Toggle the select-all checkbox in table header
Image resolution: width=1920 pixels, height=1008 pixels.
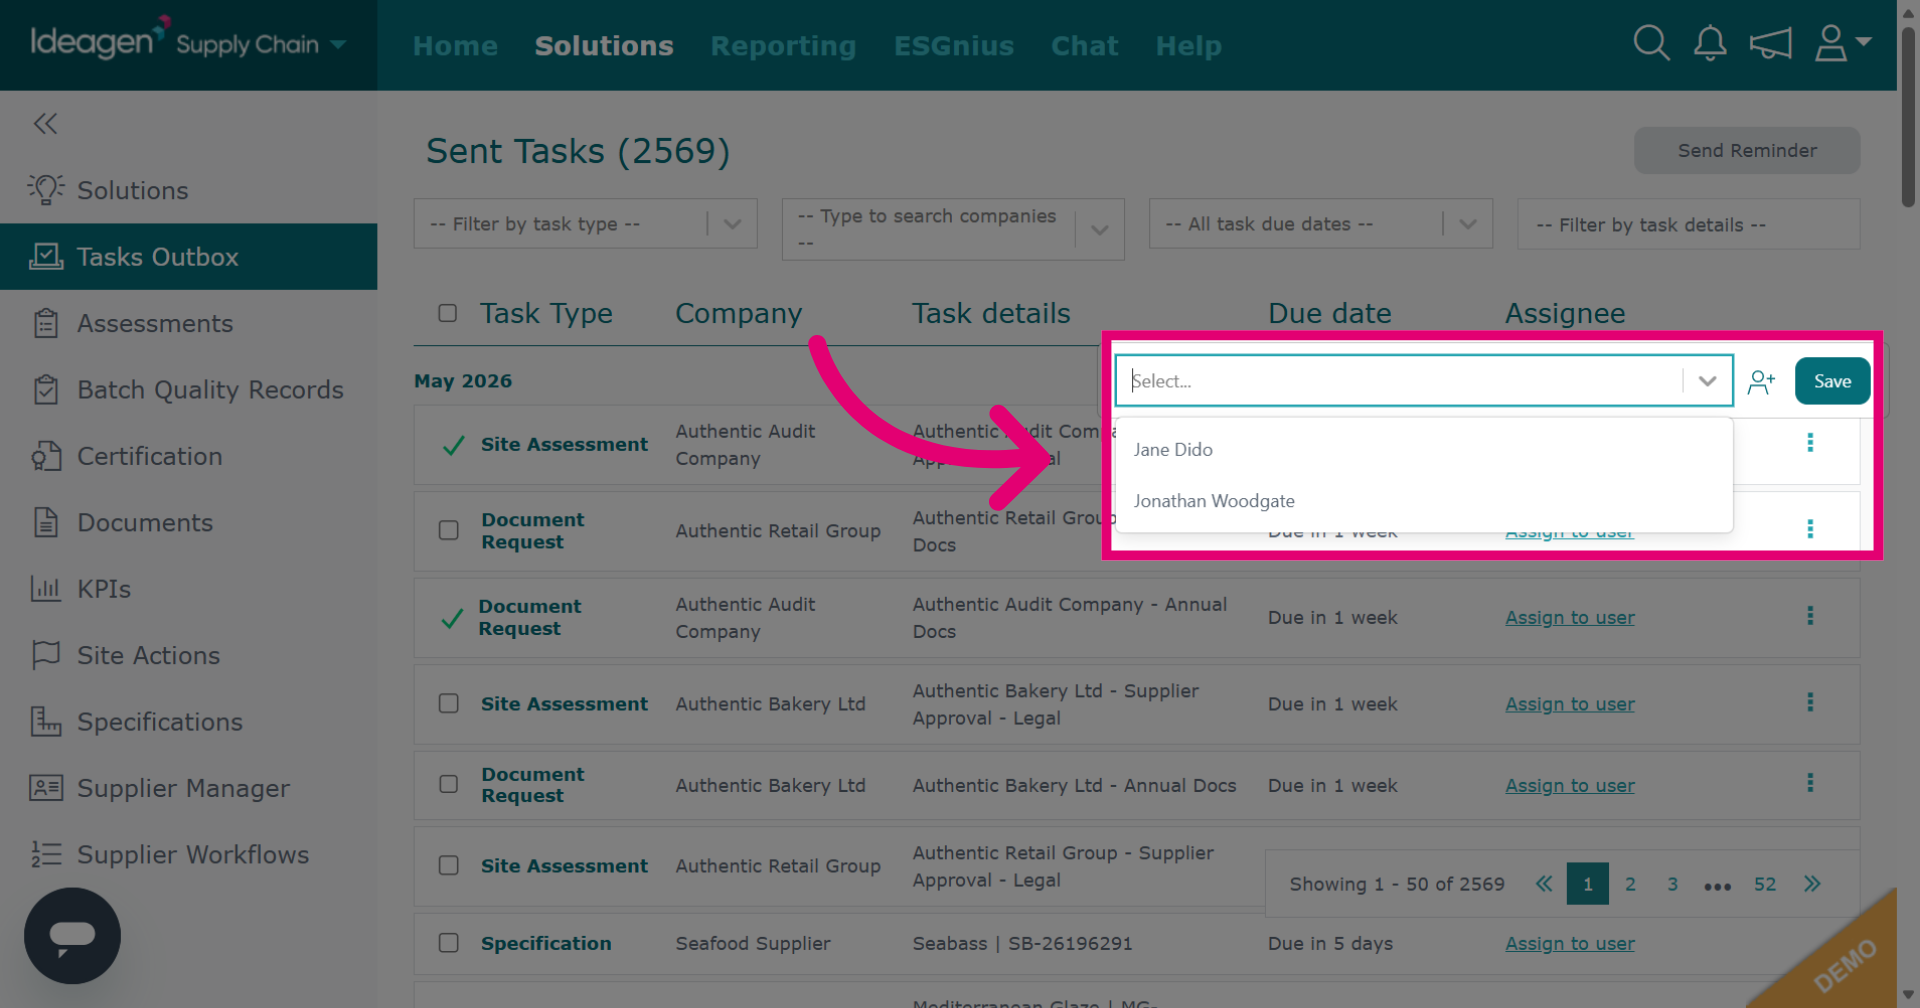click(x=448, y=313)
